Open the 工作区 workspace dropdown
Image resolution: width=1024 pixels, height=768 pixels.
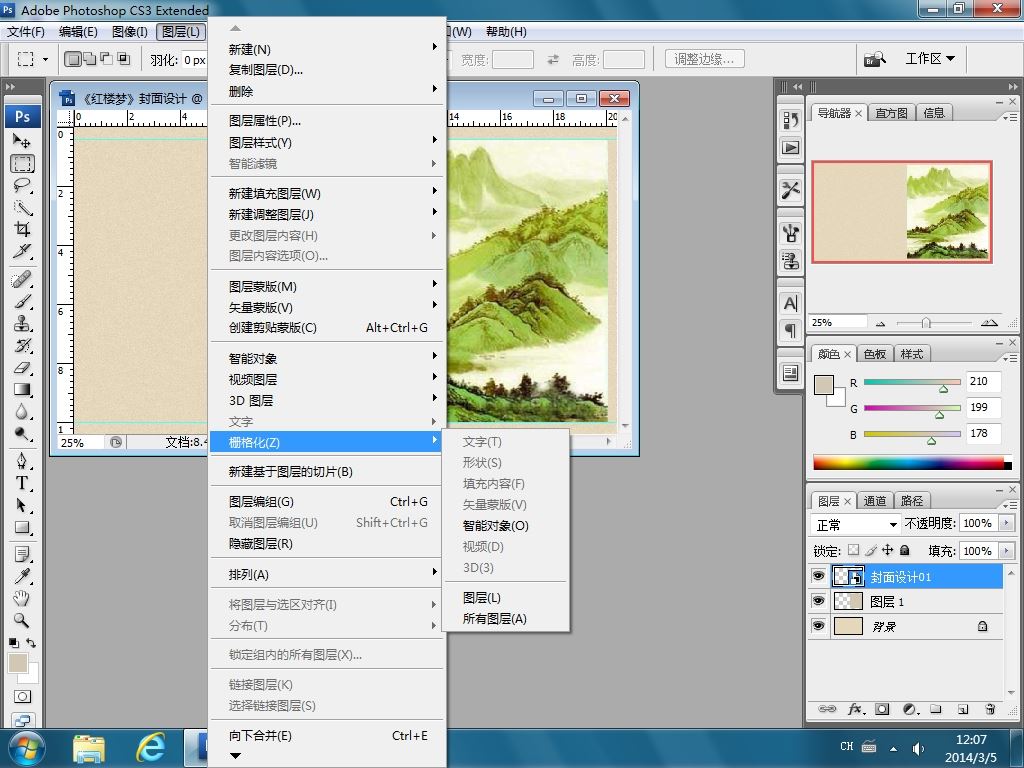pyautogui.click(x=930, y=59)
